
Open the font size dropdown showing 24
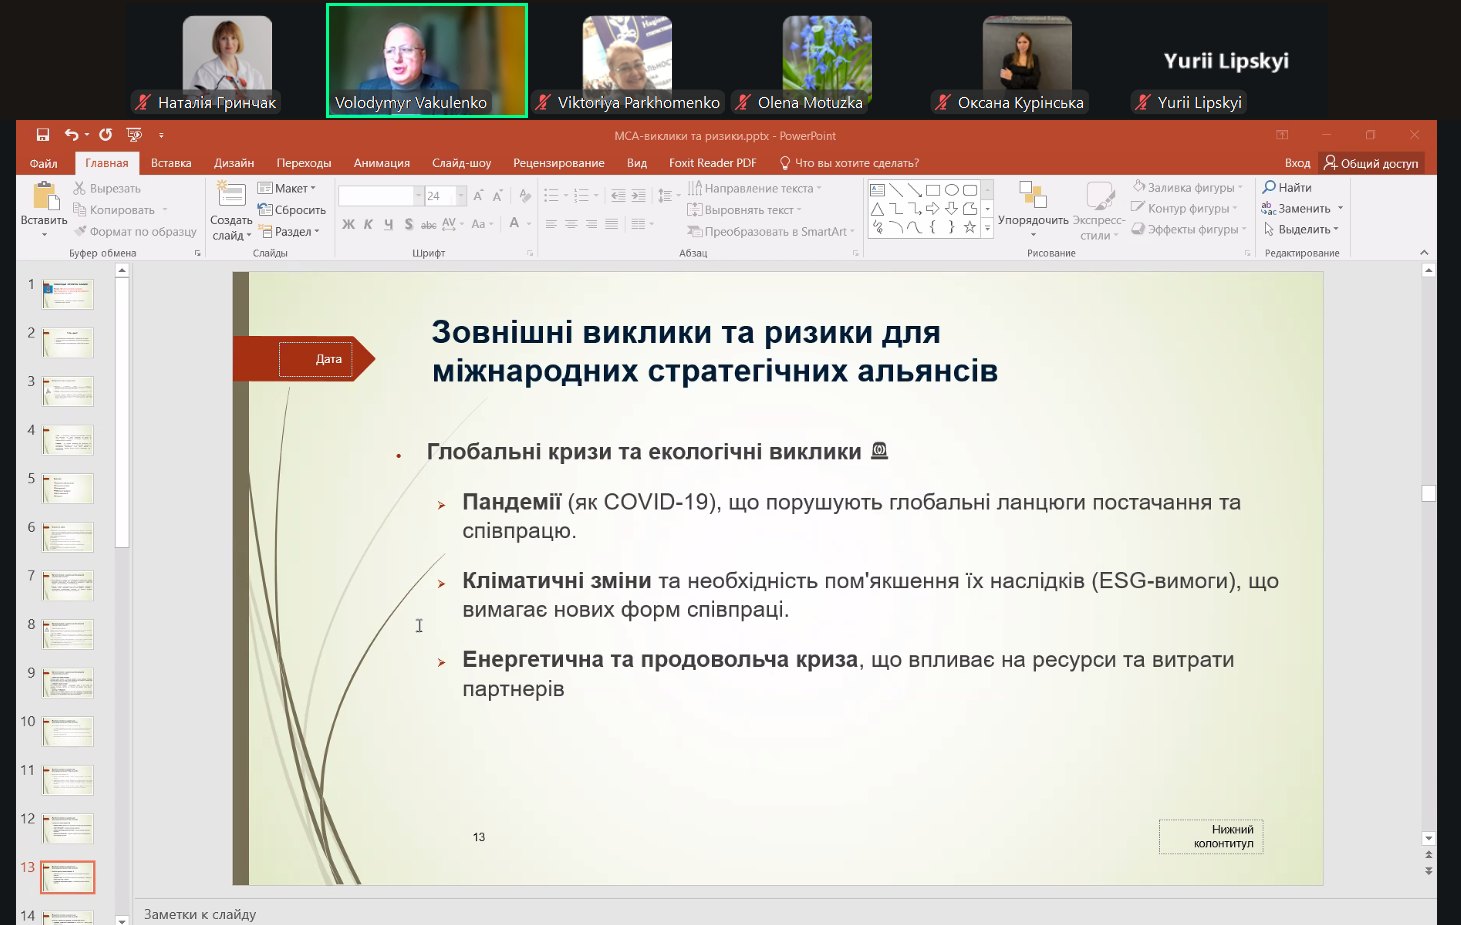click(x=461, y=196)
